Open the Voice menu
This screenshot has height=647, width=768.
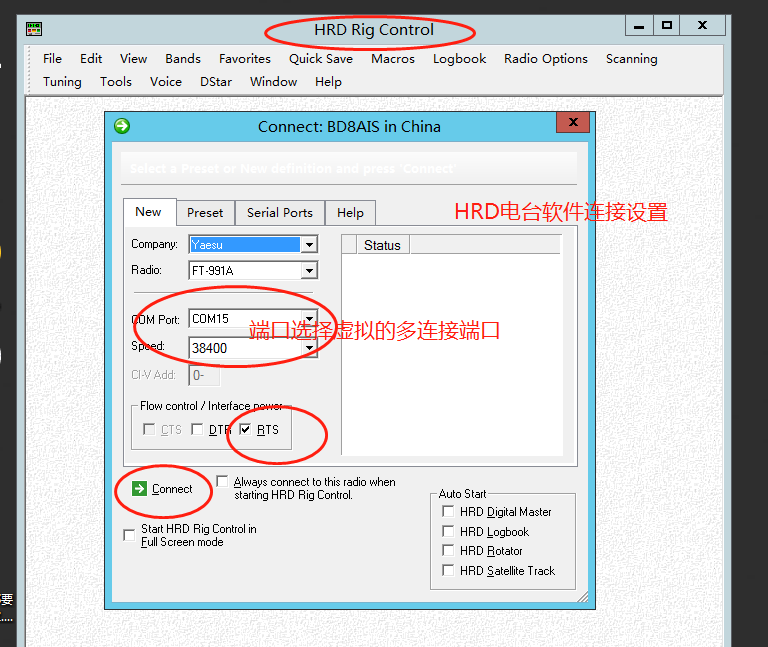coord(166,82)
